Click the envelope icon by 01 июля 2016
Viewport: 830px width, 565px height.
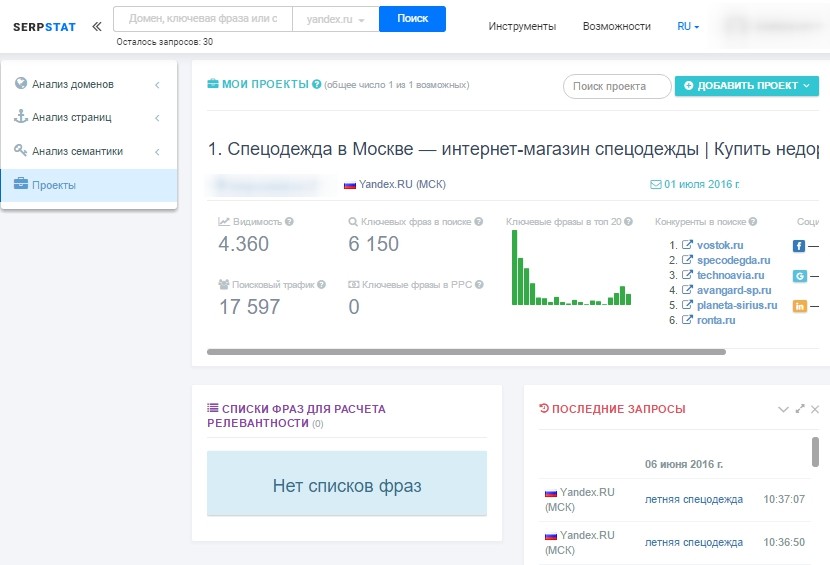coord(656,184)
